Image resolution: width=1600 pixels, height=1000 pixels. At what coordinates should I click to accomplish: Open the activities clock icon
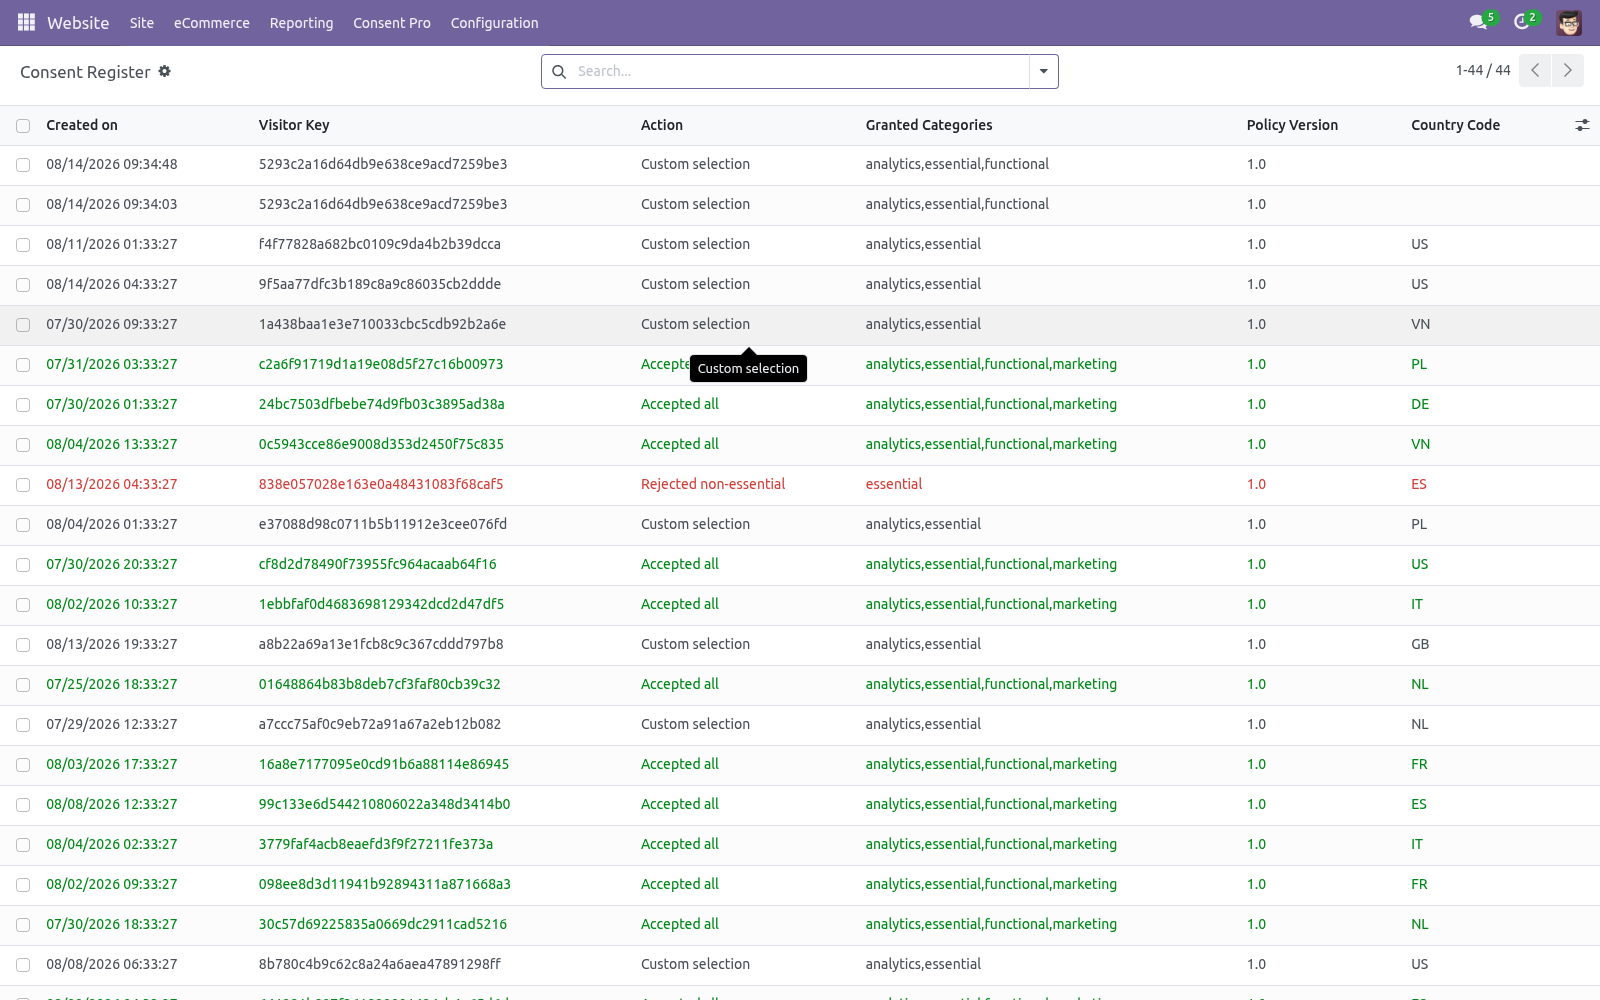click(1522, 22)
